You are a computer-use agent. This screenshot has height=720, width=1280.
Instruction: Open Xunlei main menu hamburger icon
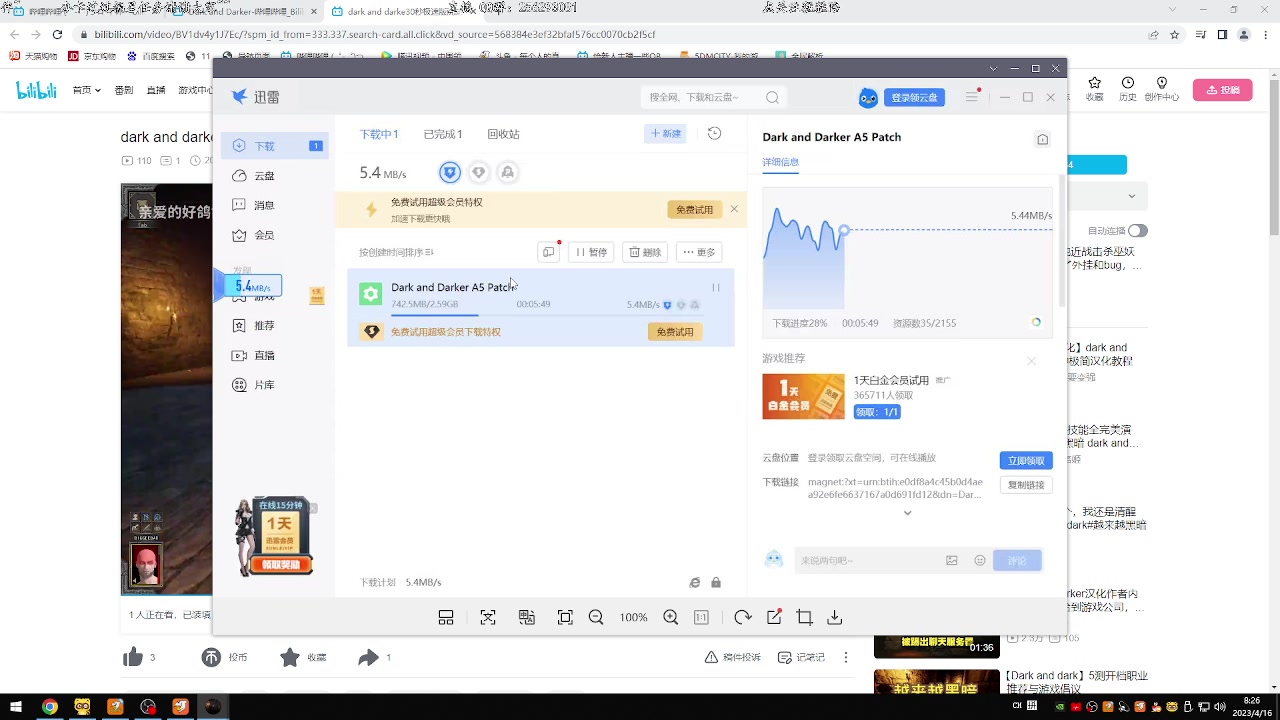coord(971,97)
